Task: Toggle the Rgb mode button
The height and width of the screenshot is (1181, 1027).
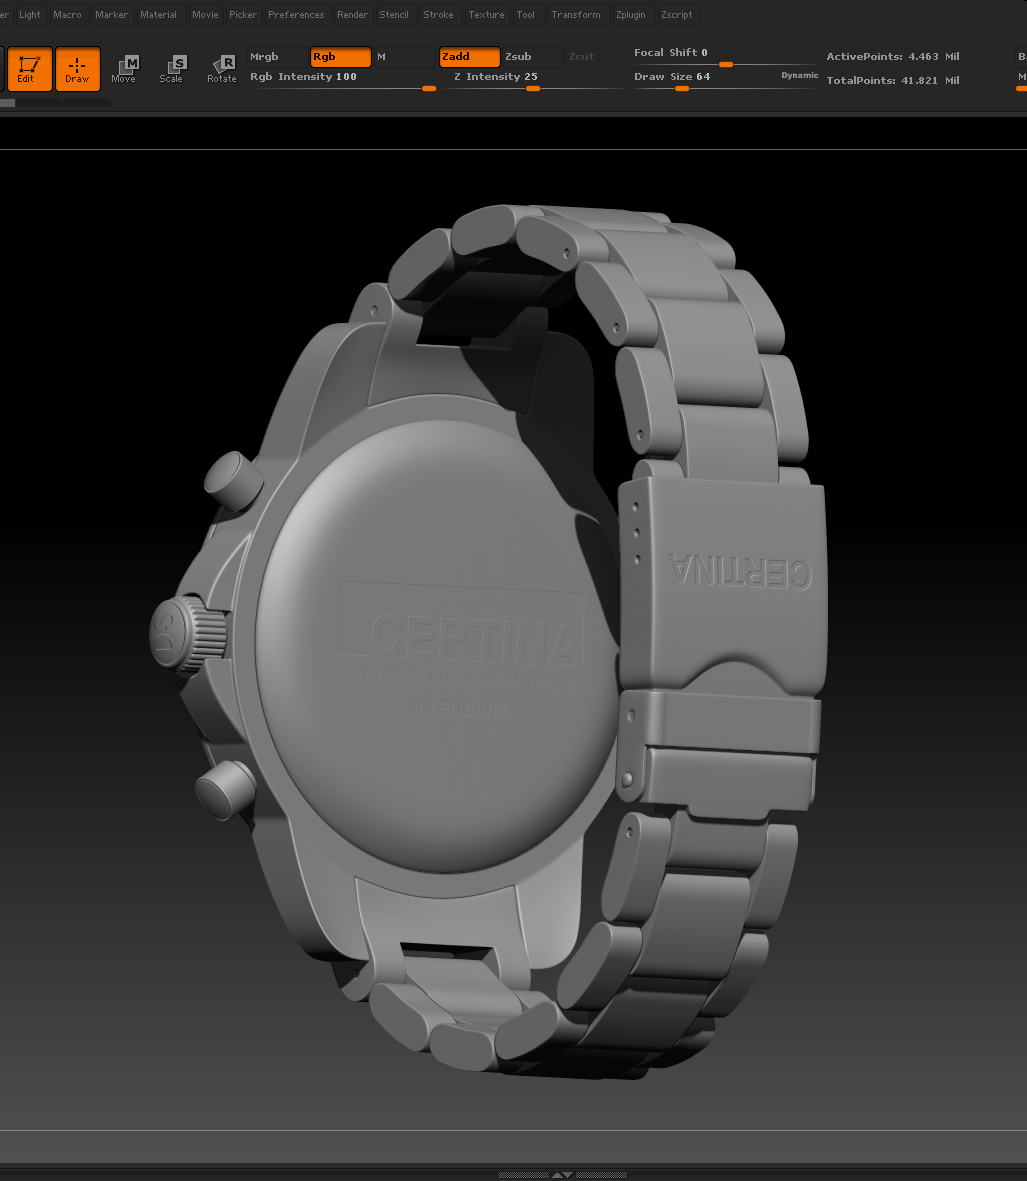Action: [340, 56]
